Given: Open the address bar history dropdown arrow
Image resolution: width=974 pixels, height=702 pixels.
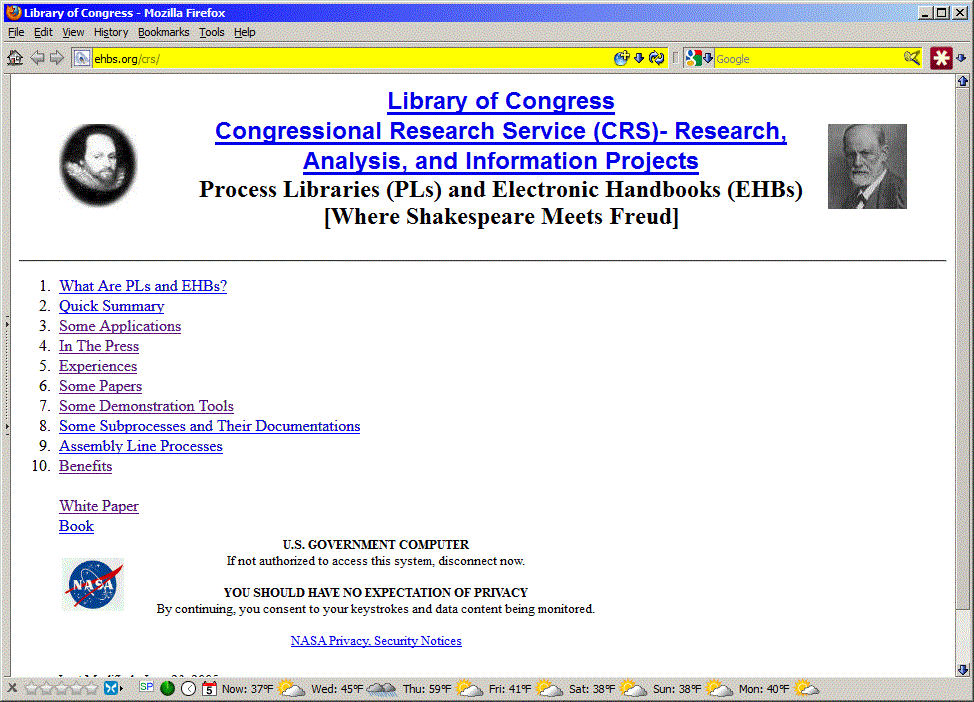Looking at the screenshot, I should (x=639, y=58).
